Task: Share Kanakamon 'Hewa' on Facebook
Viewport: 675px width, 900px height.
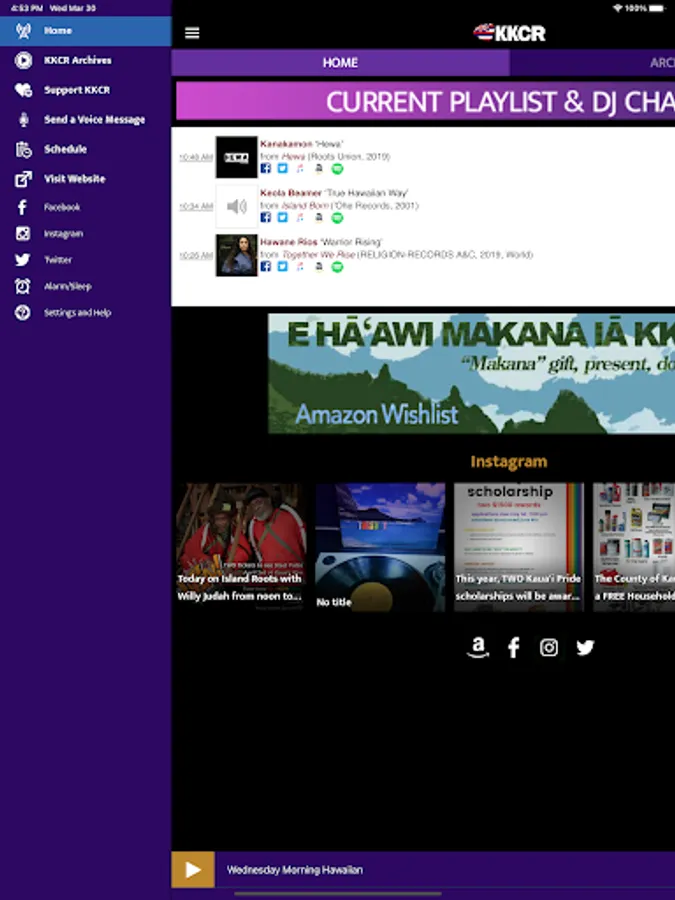Action: (x=266, y=168)
